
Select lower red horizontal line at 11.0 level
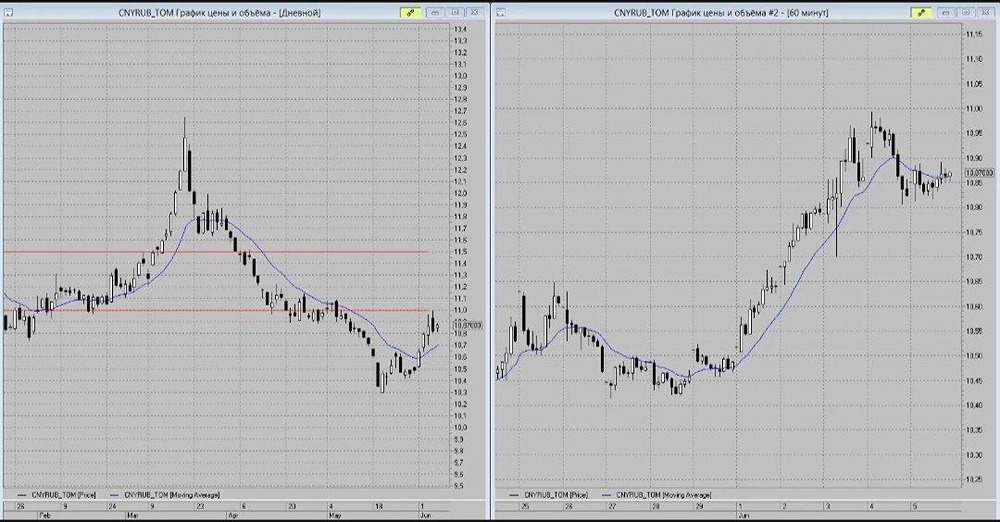click(x=216, y=311)
